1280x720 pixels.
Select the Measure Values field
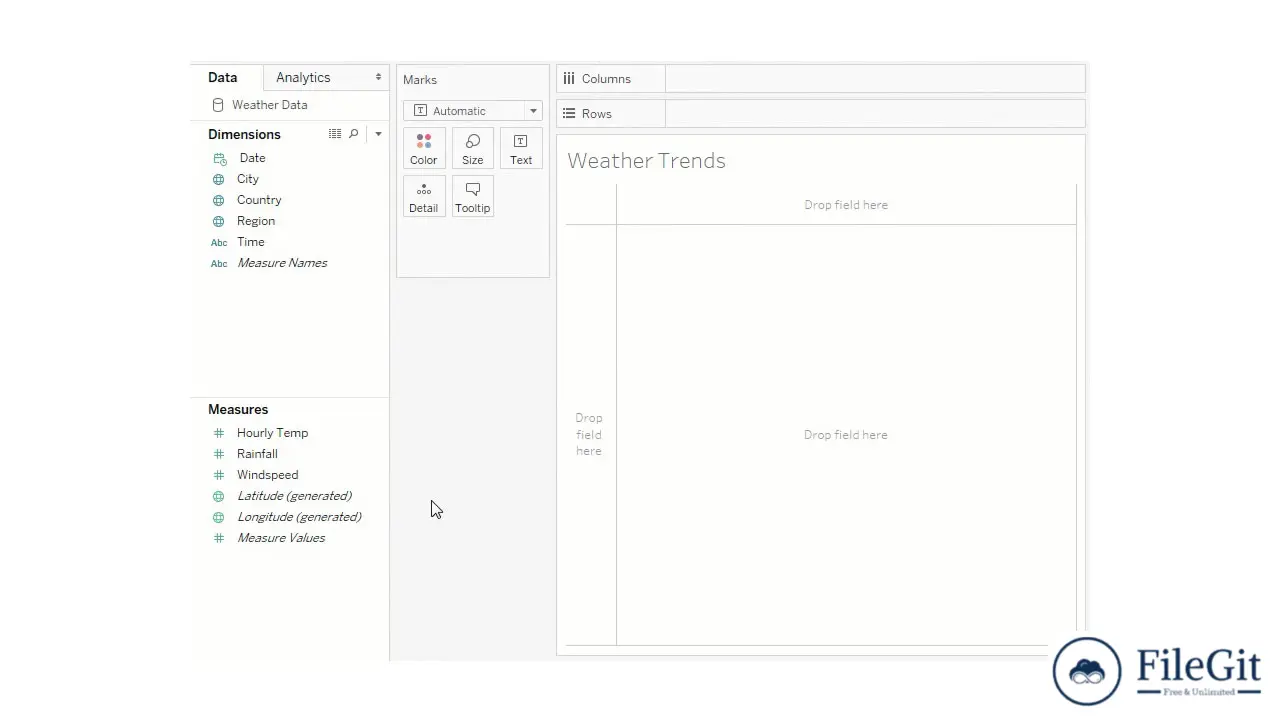coord(281,538)
